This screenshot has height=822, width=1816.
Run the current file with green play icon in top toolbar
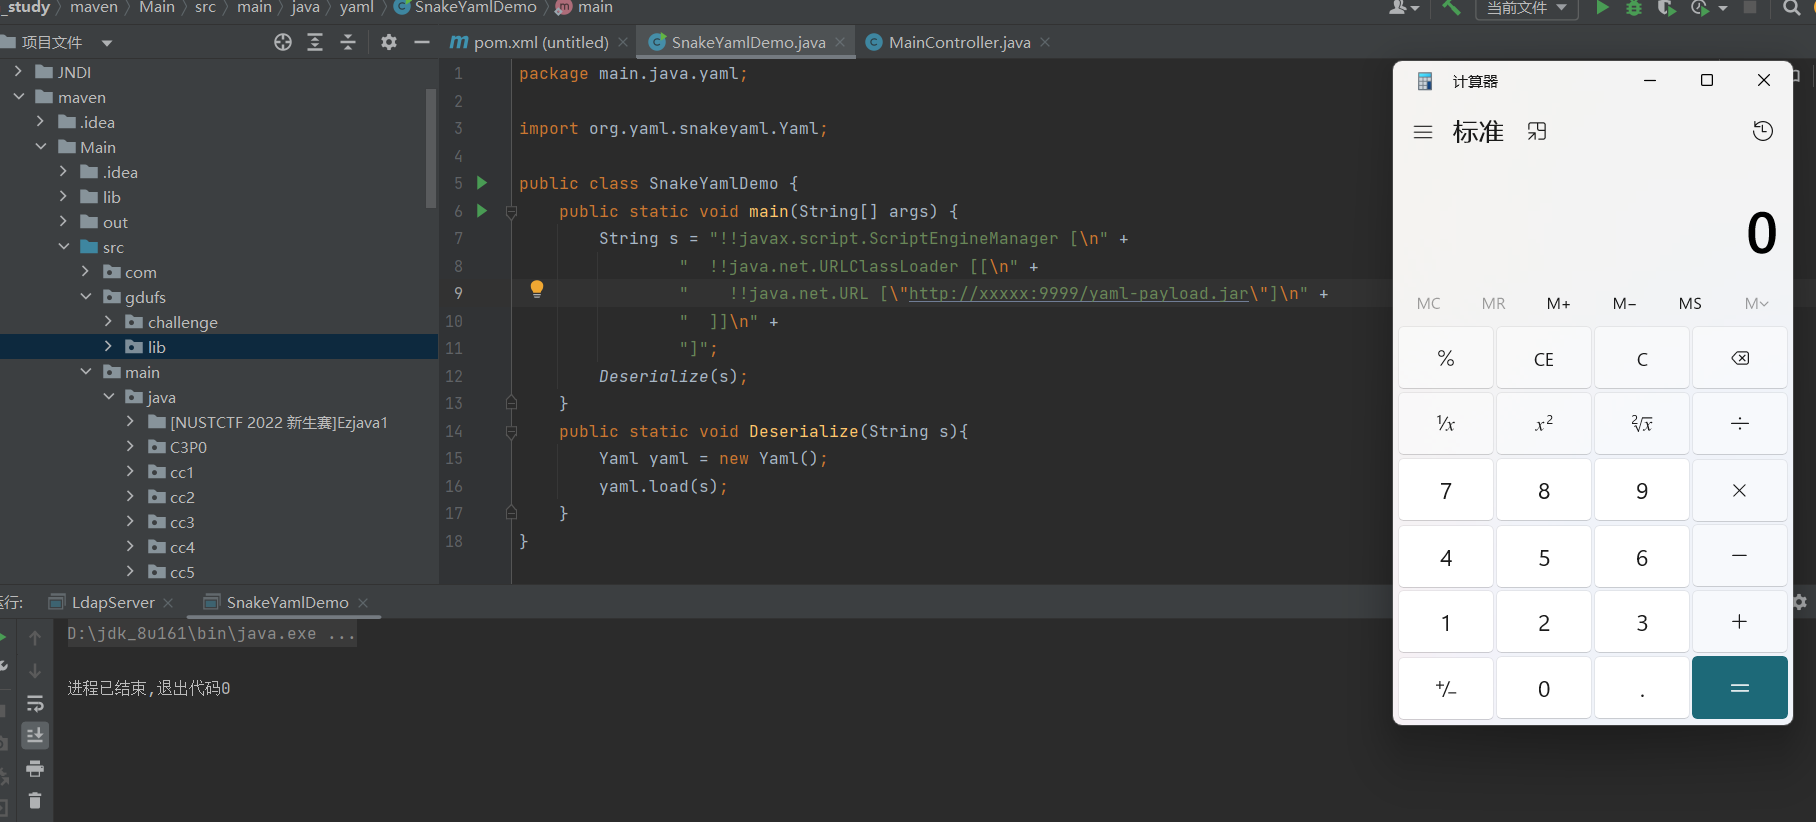[x=1603, y=8]
